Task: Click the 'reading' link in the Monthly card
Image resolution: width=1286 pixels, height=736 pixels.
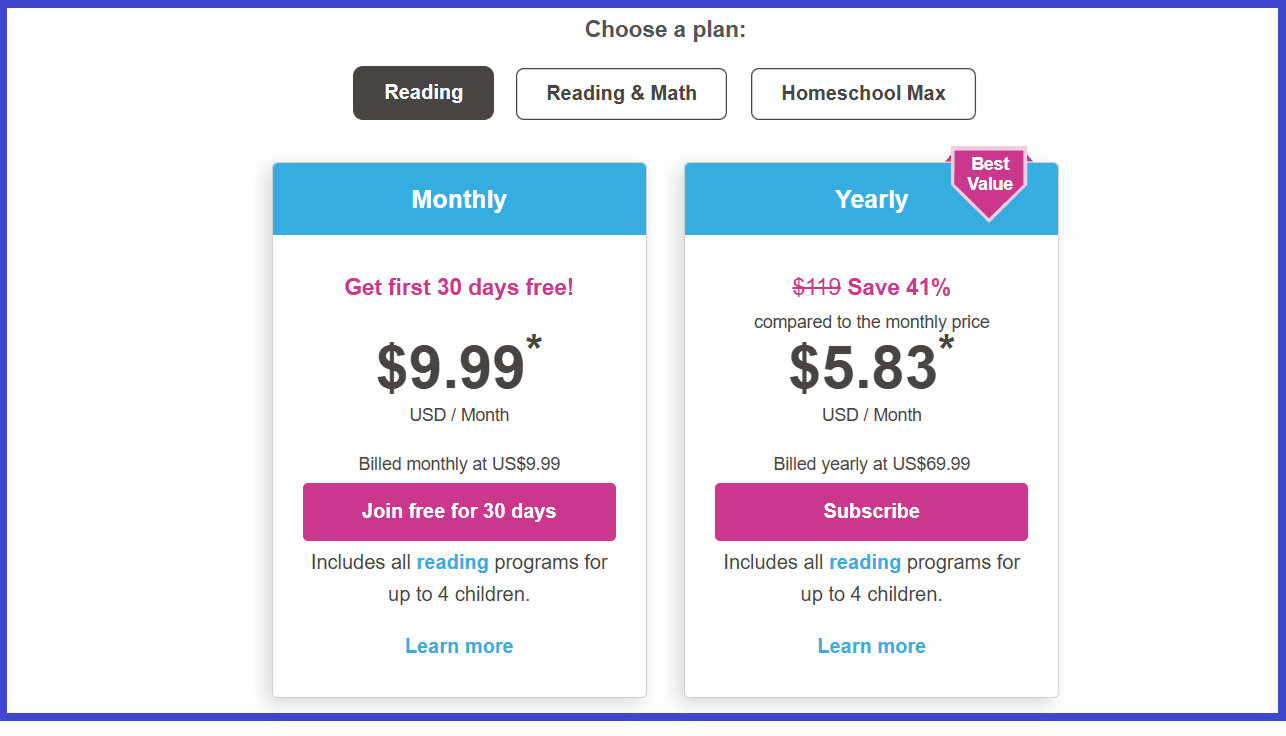Action: [453, 562]
